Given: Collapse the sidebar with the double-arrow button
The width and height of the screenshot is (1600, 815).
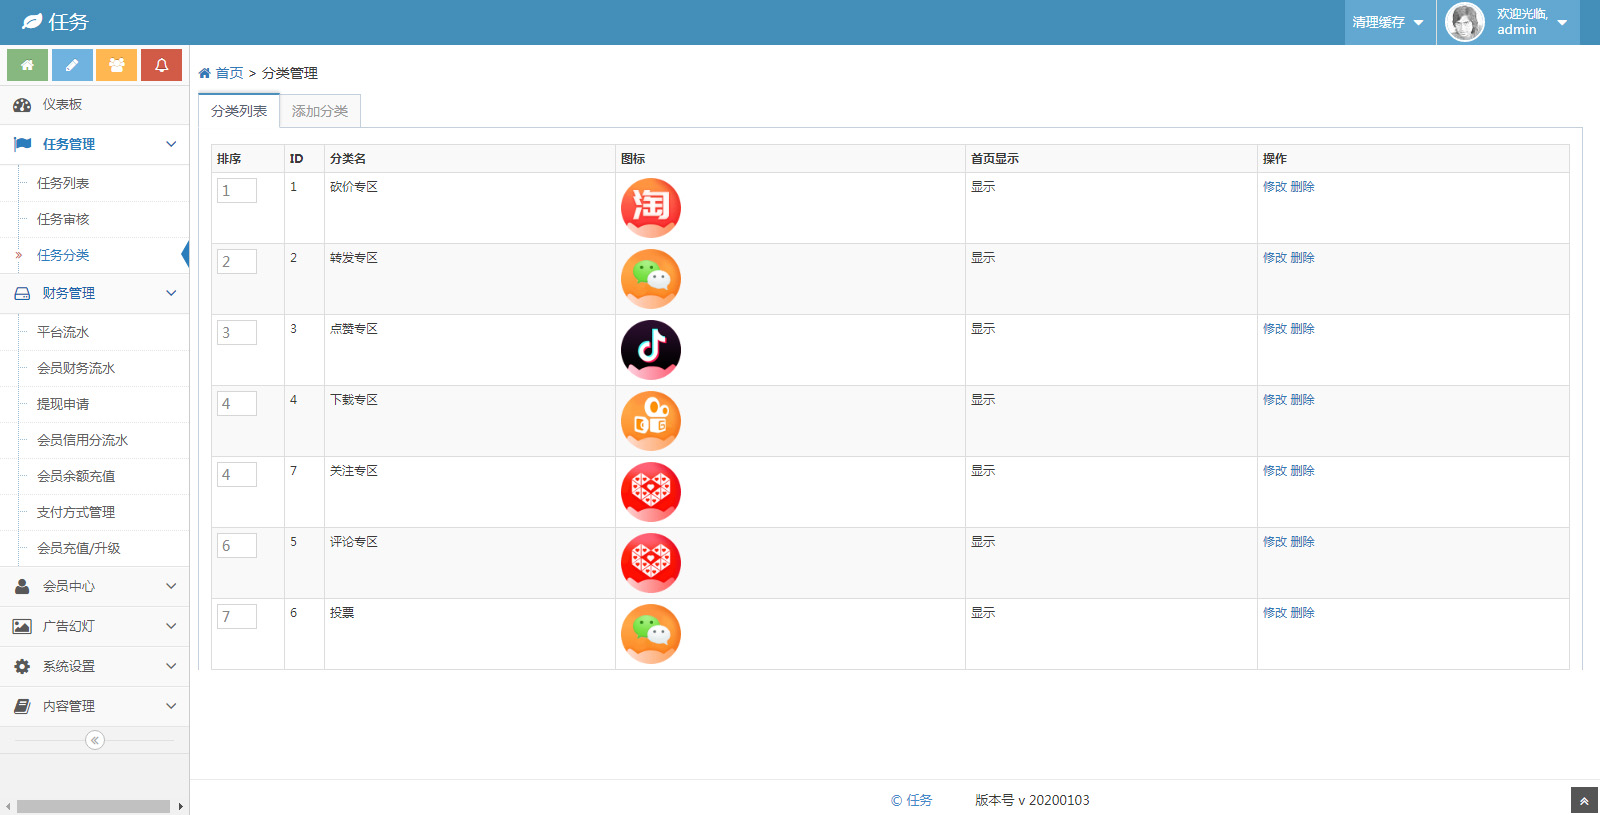Looking at the screenshot, I should click(95, 740).
